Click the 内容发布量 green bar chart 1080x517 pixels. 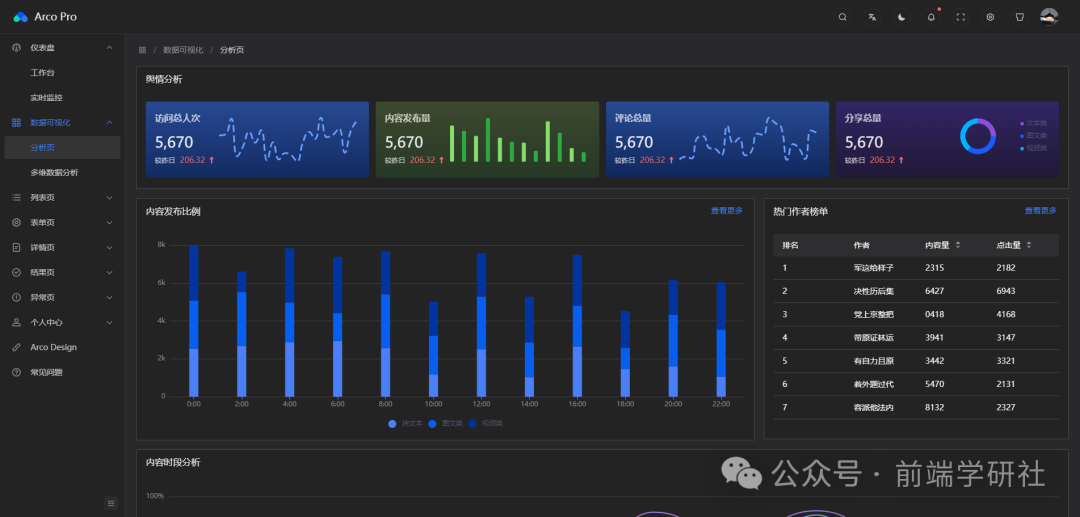[x=518, y=140]
